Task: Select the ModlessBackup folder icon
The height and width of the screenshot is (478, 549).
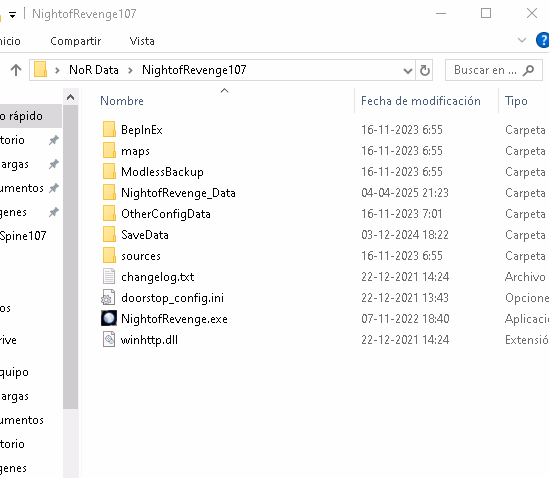Action: click(x=109, y=172)
